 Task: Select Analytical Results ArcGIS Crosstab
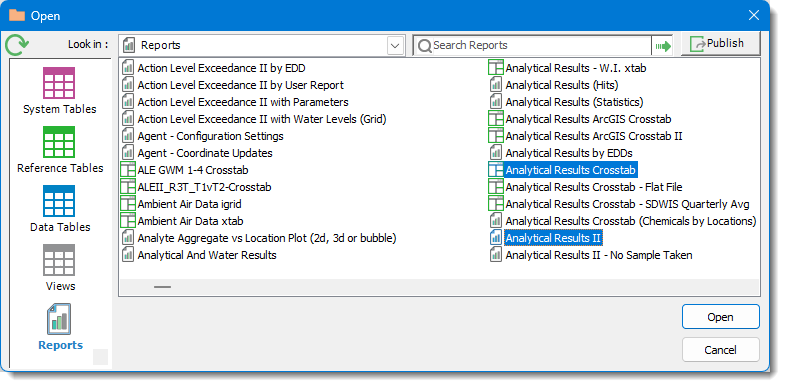(588, 119)
